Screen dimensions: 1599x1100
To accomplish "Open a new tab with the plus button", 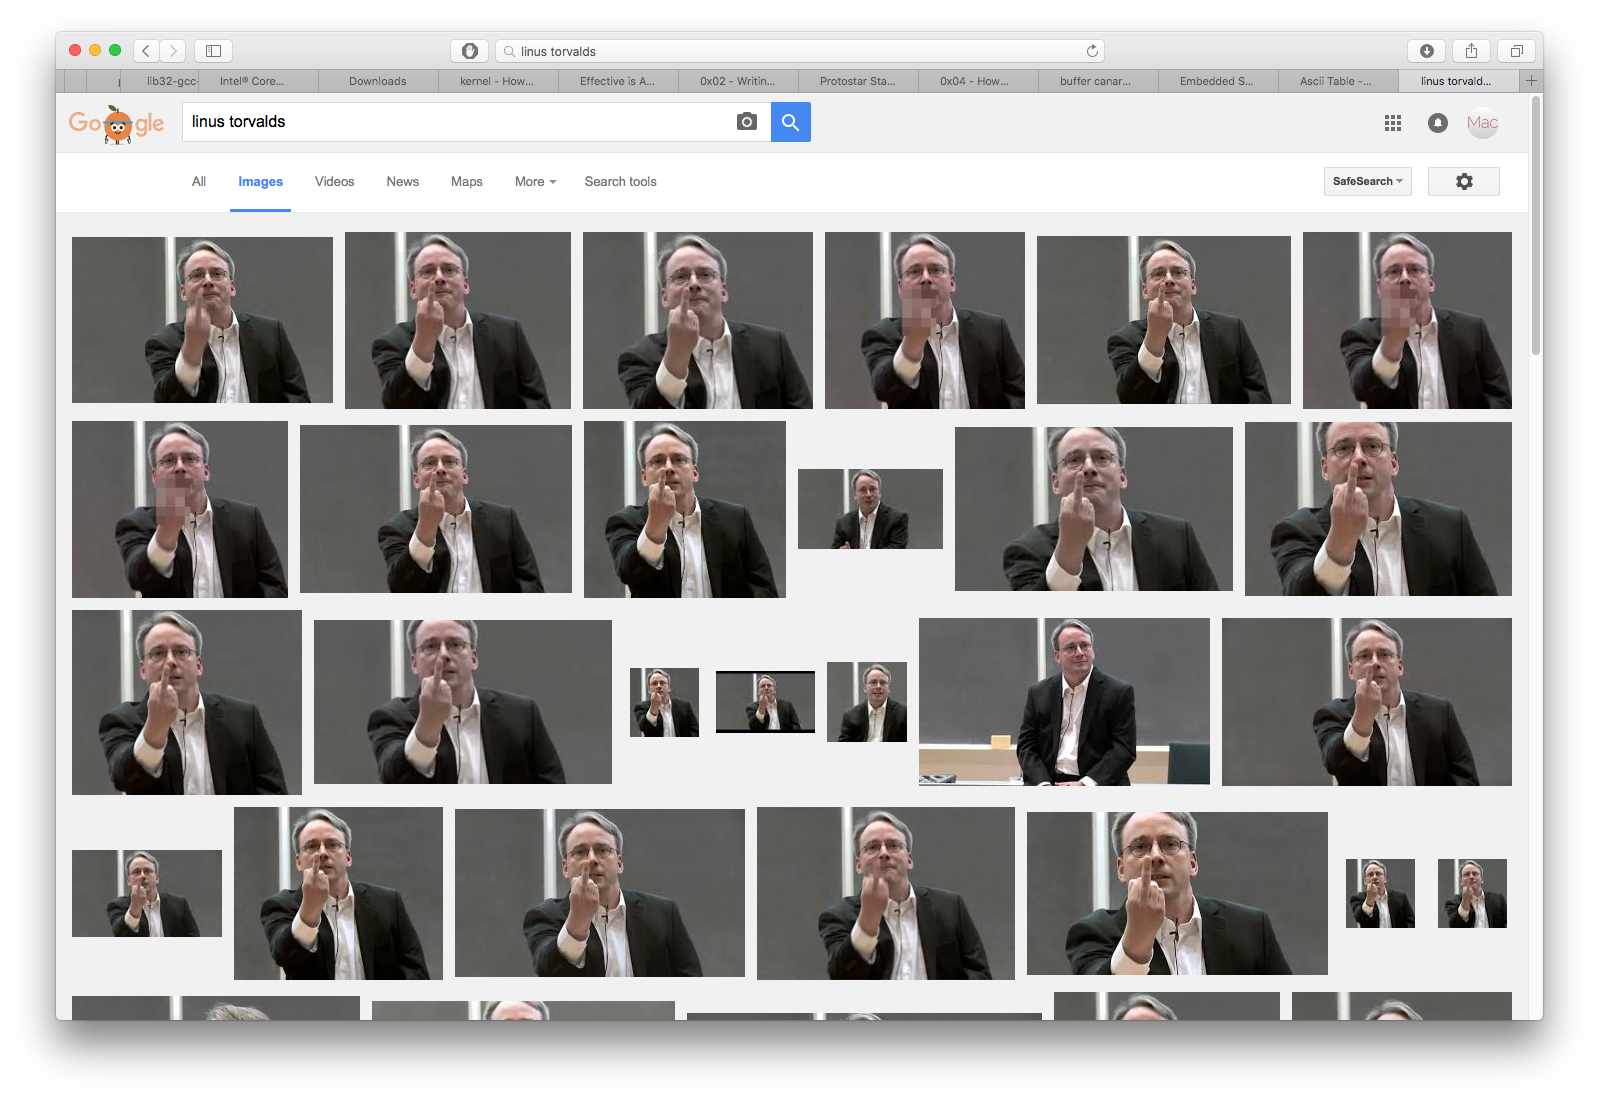I will click(1530, 81).
